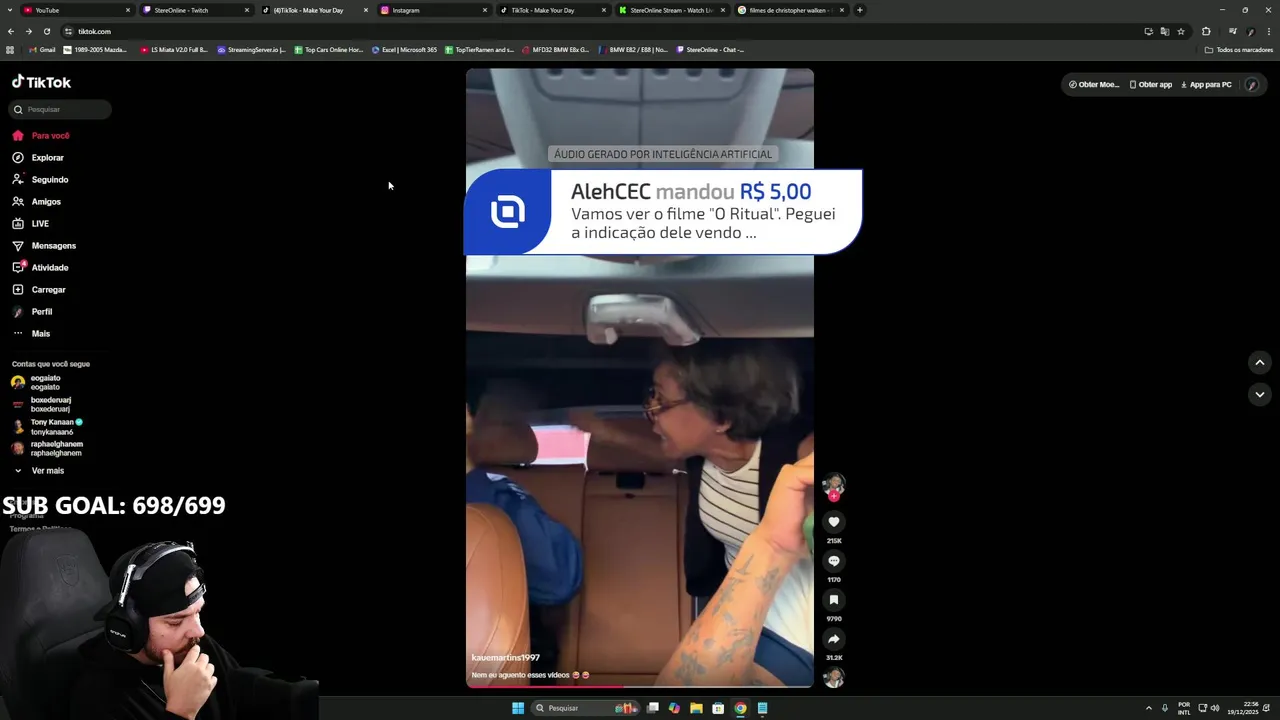Open Chrome from the taskbar

pos(740,708)
